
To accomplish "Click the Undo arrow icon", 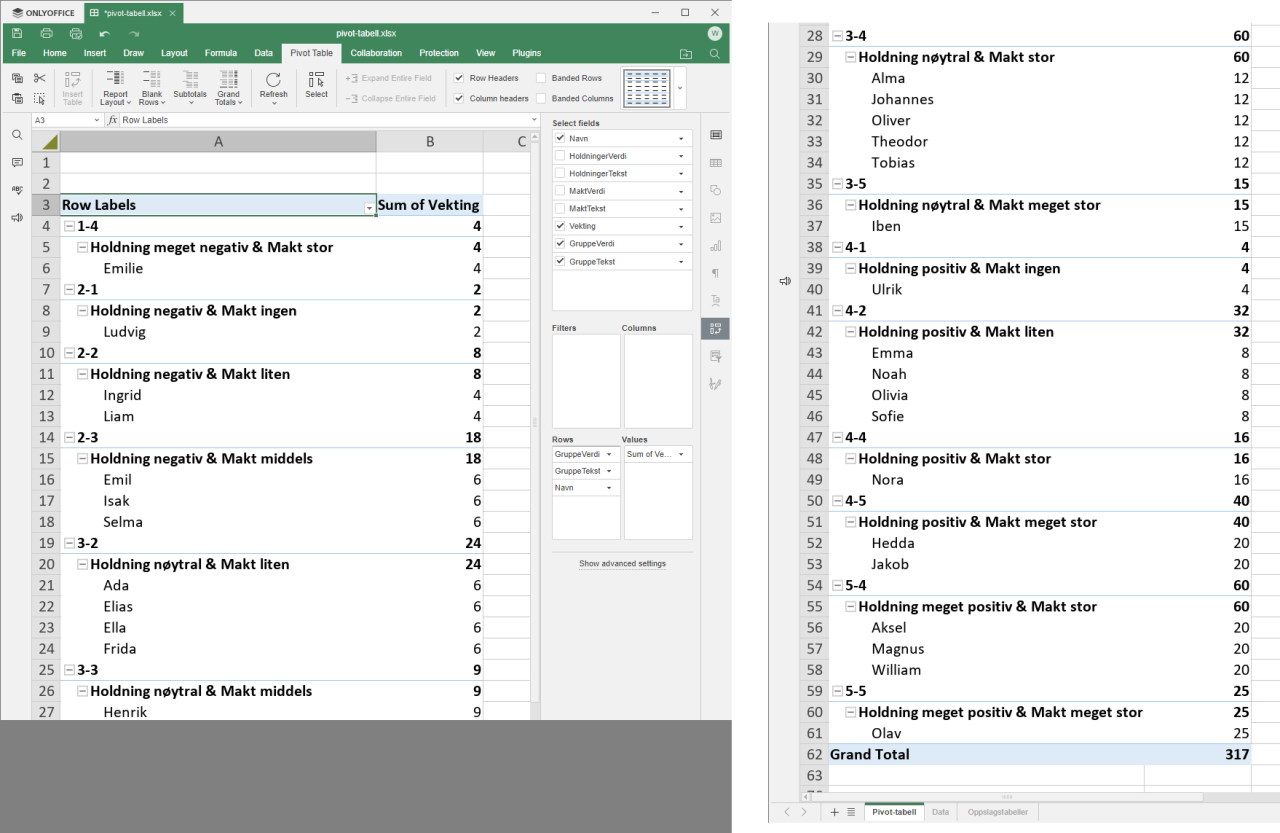I will coord(104,33).
